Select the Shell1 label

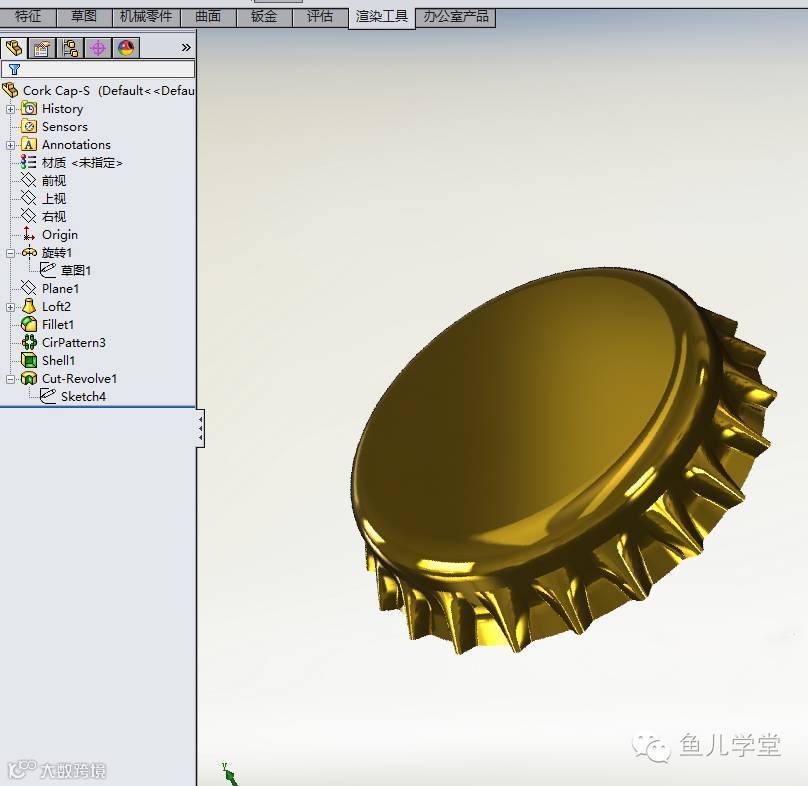58,361
